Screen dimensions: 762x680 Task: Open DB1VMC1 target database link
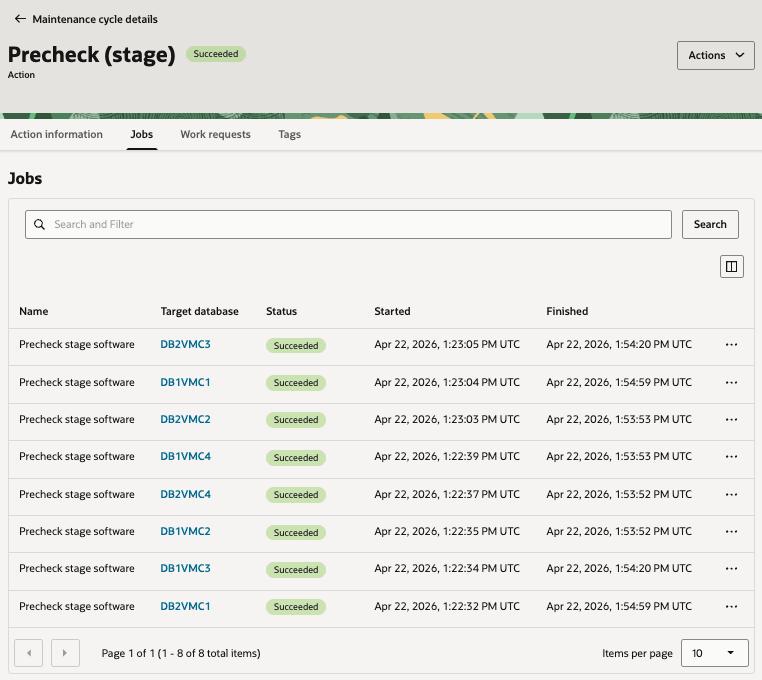(x=185, y=382)
